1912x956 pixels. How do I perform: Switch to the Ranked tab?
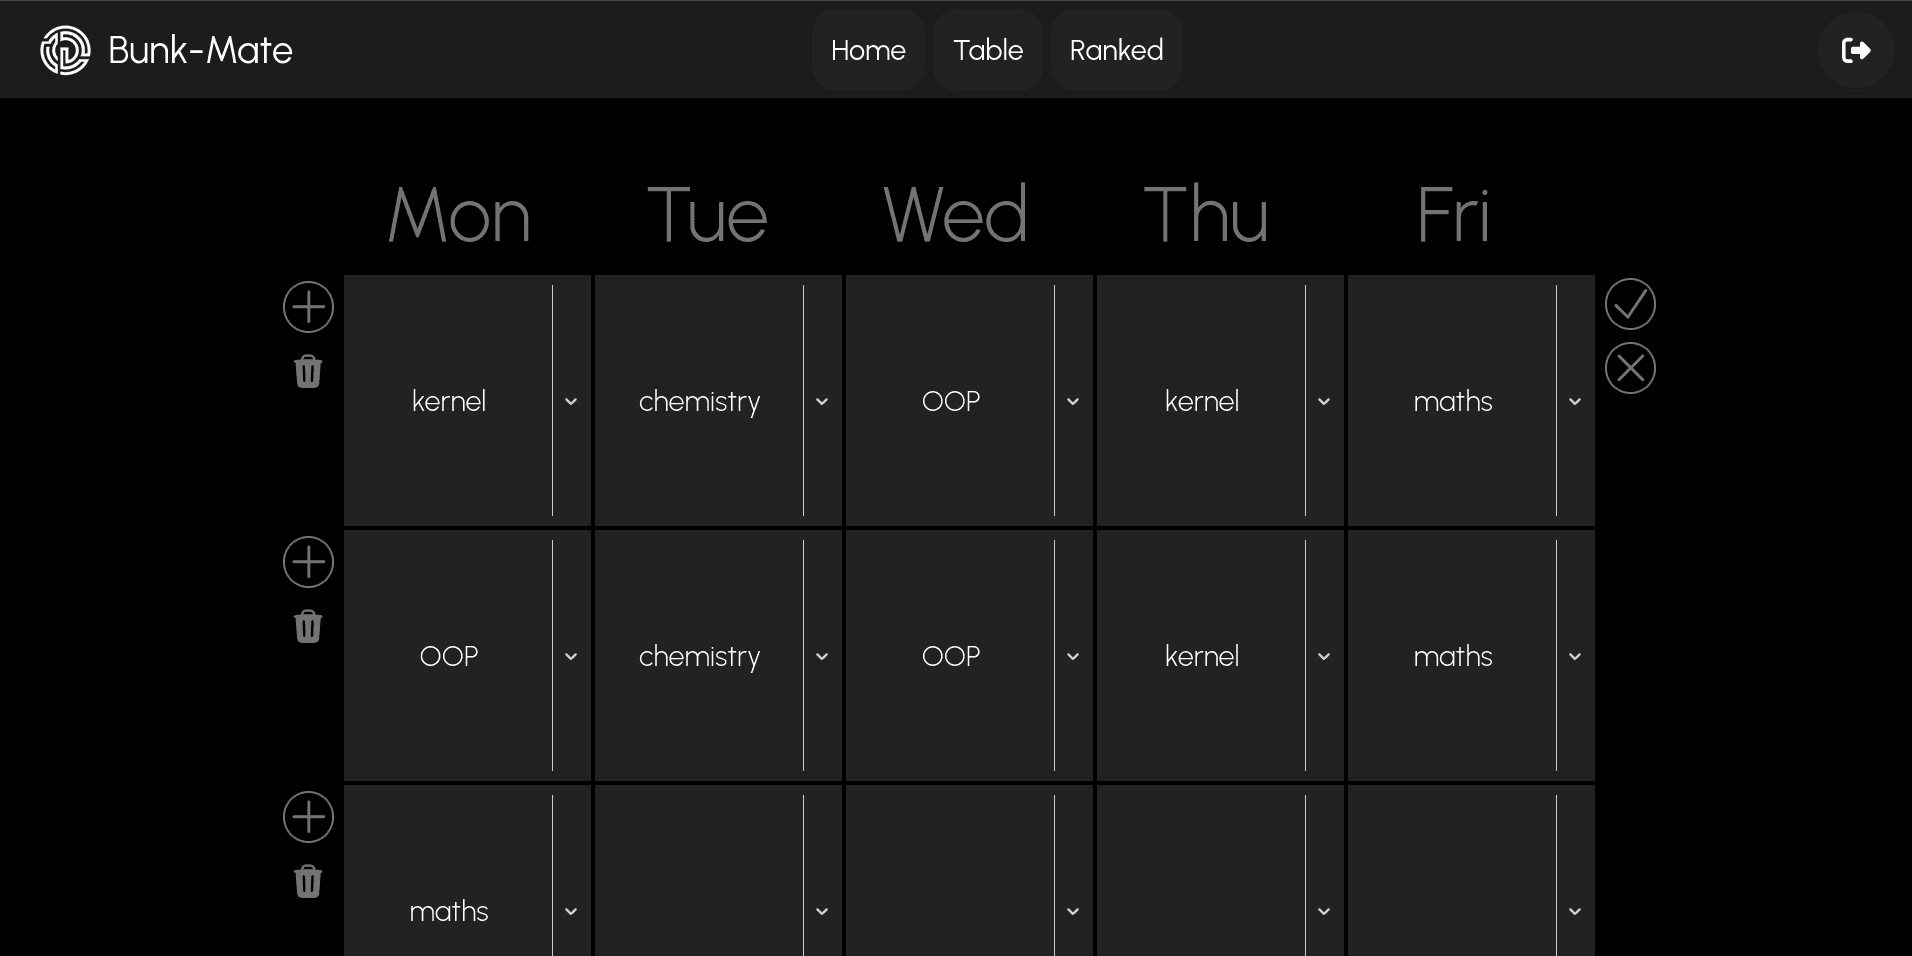point(1116,50)
